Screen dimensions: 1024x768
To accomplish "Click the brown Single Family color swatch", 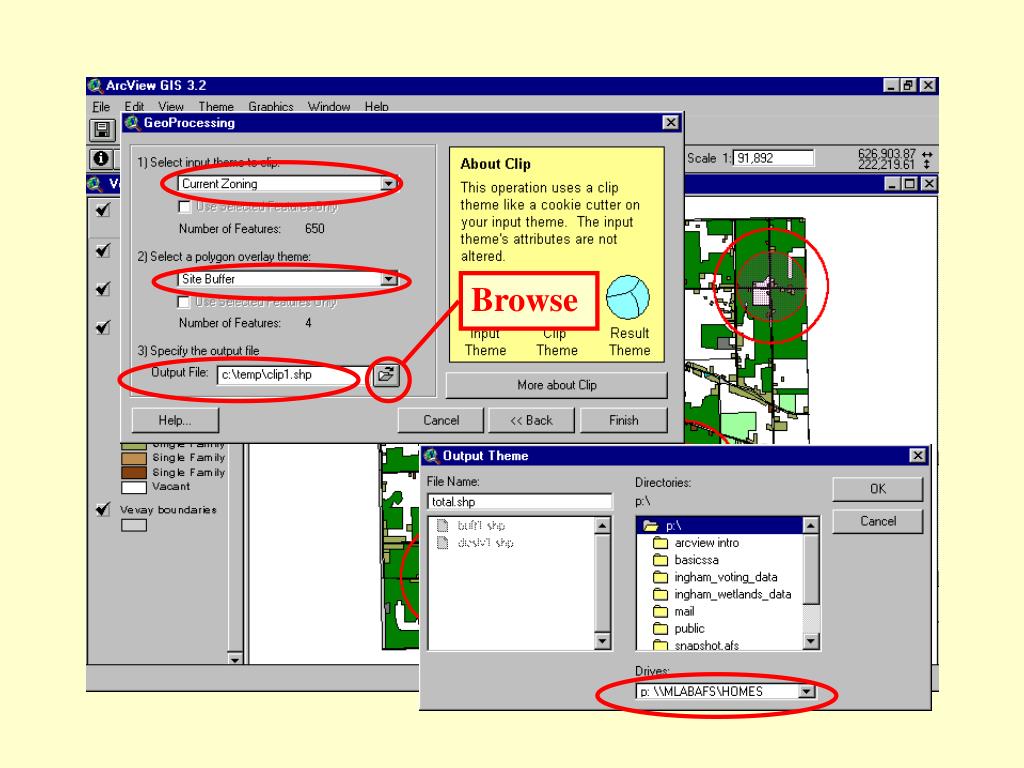I will pyautogui.click(x=134, y=472).
